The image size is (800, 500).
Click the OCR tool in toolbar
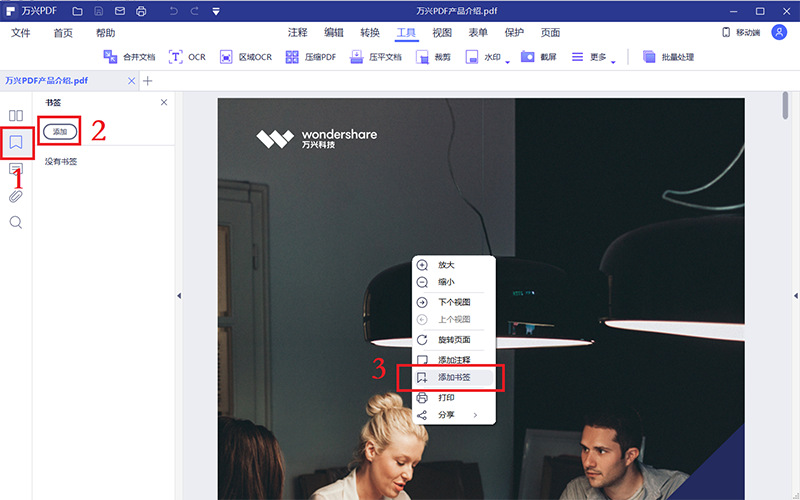pos(187,57)
